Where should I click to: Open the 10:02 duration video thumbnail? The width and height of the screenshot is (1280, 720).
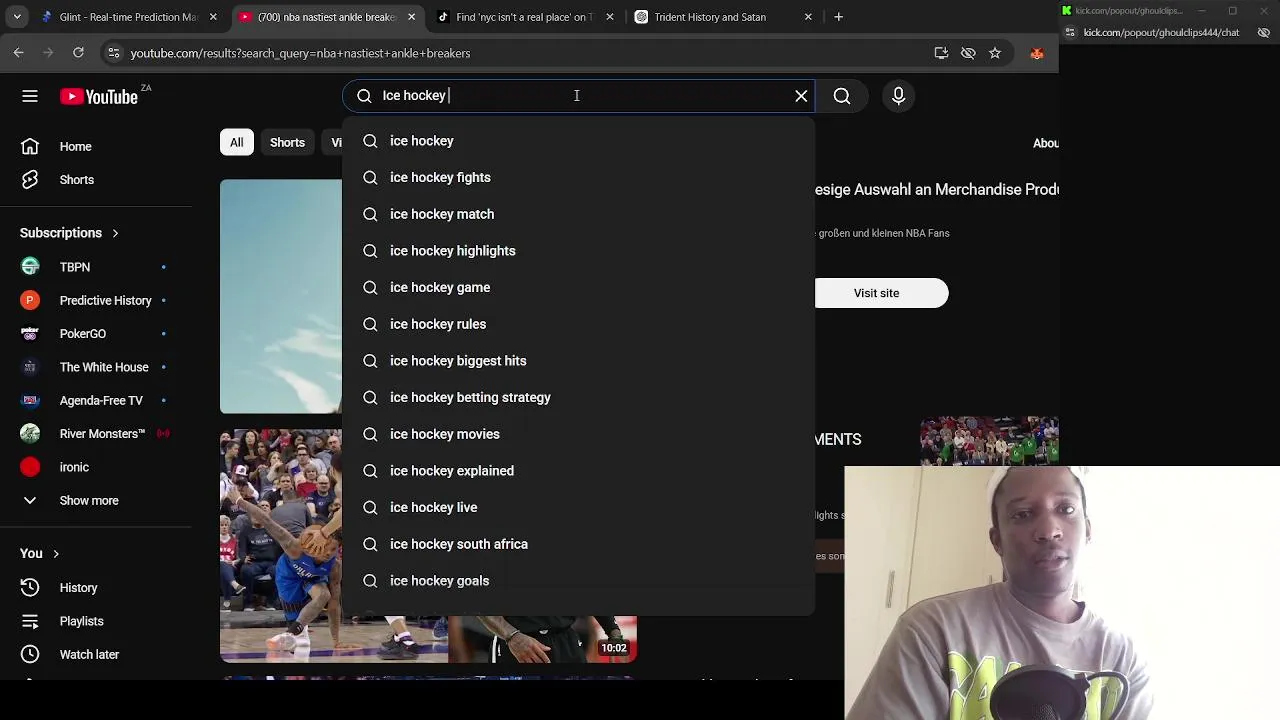[541, 639]
